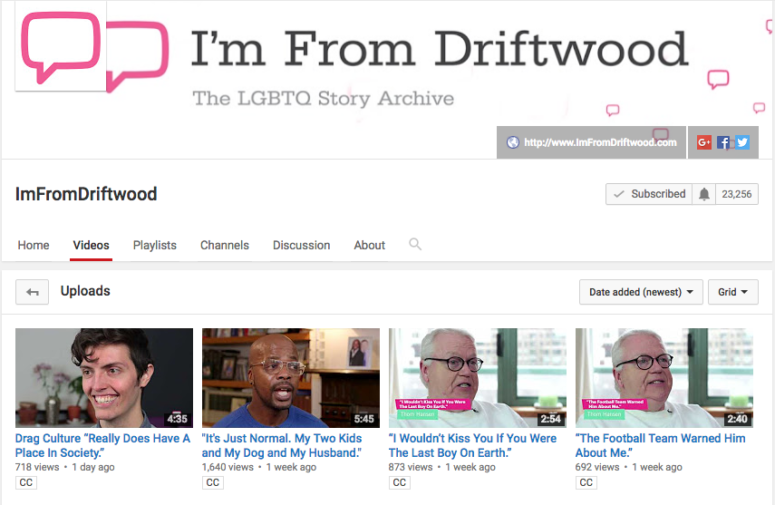
Task: Click CC badge under the Football Team video
Action: 586,482
